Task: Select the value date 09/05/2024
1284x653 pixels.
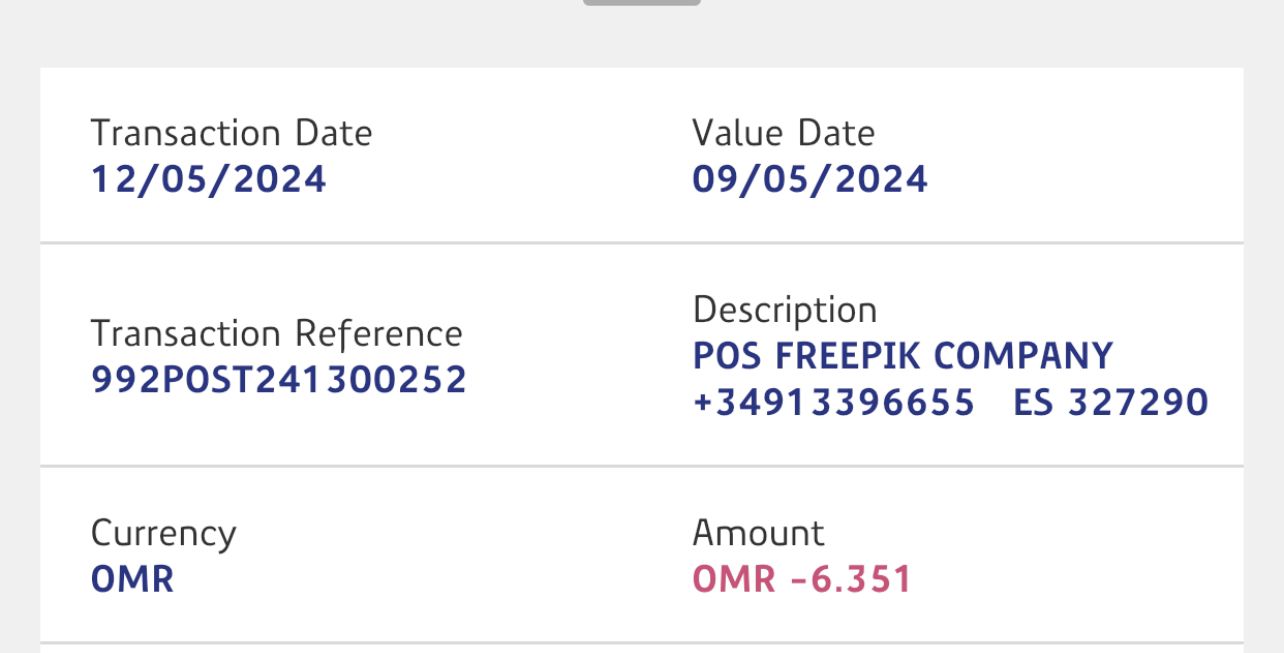Action: pyautogui.click(x=809, y=180)
